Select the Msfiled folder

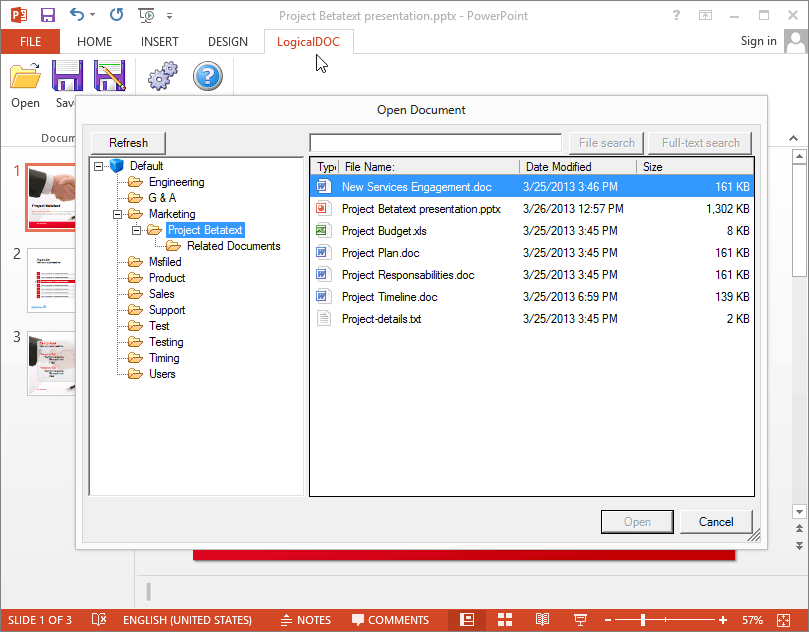coord(165,262)
